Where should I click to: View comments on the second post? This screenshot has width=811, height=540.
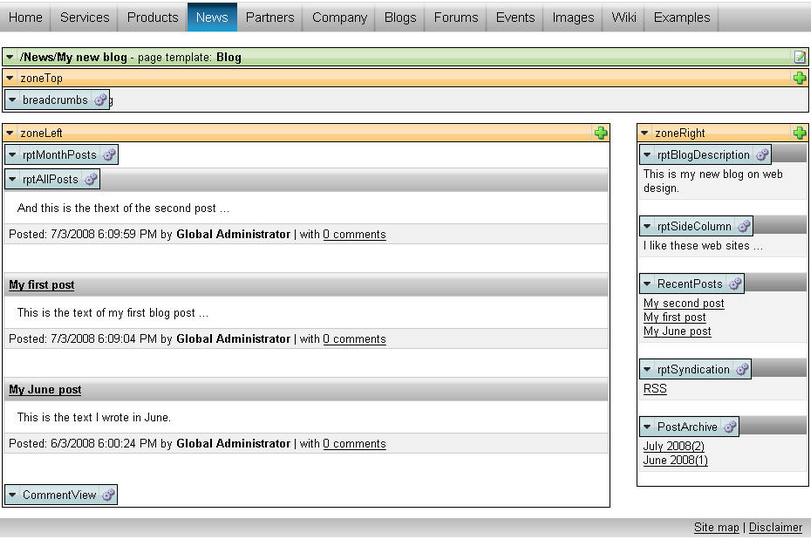click(354, 234)
